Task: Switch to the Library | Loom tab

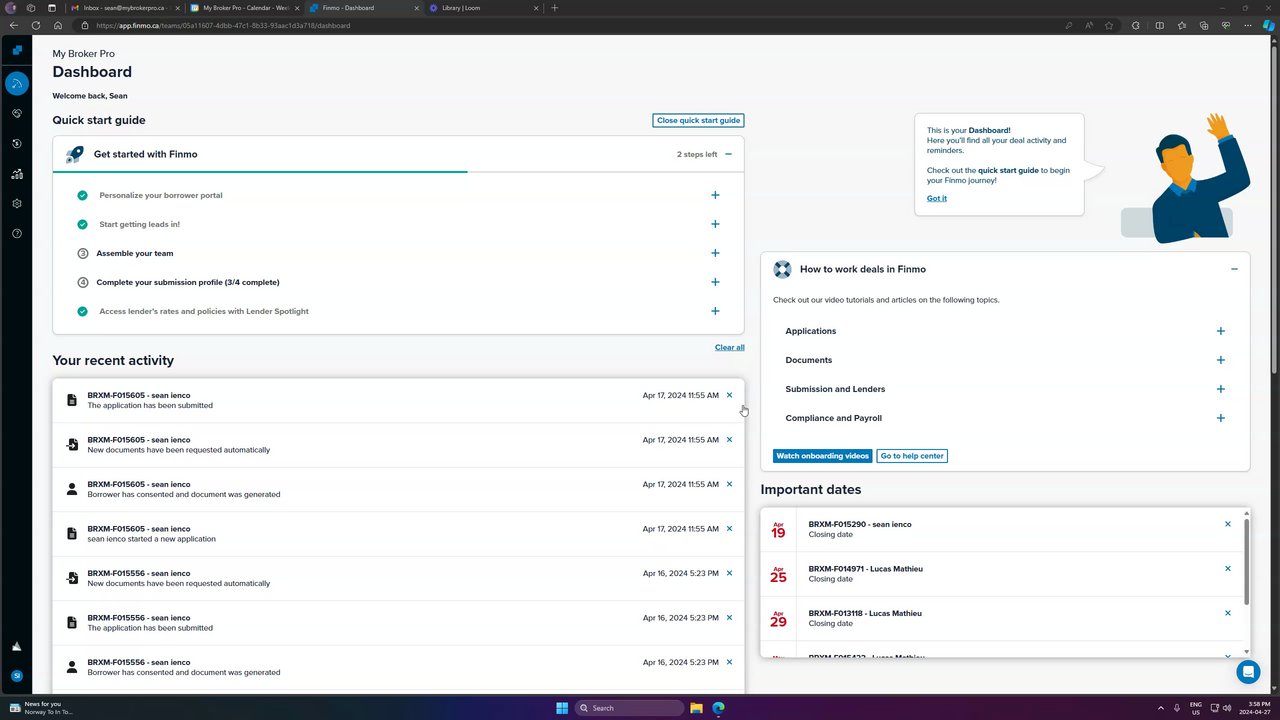Action: pyautogui.click(x=483, y=8)
